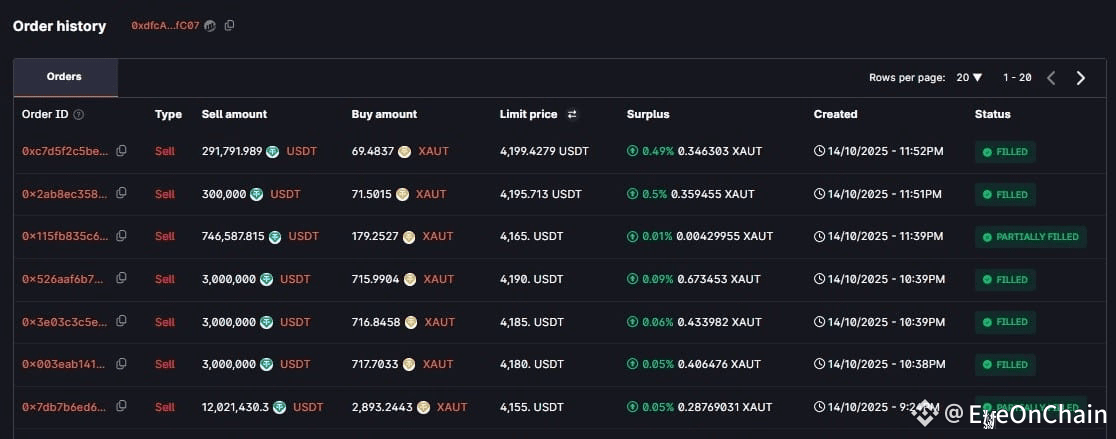Click the wallet identicon next to address
Viewport: 1116px width, 439px height.
click(210, 26)
